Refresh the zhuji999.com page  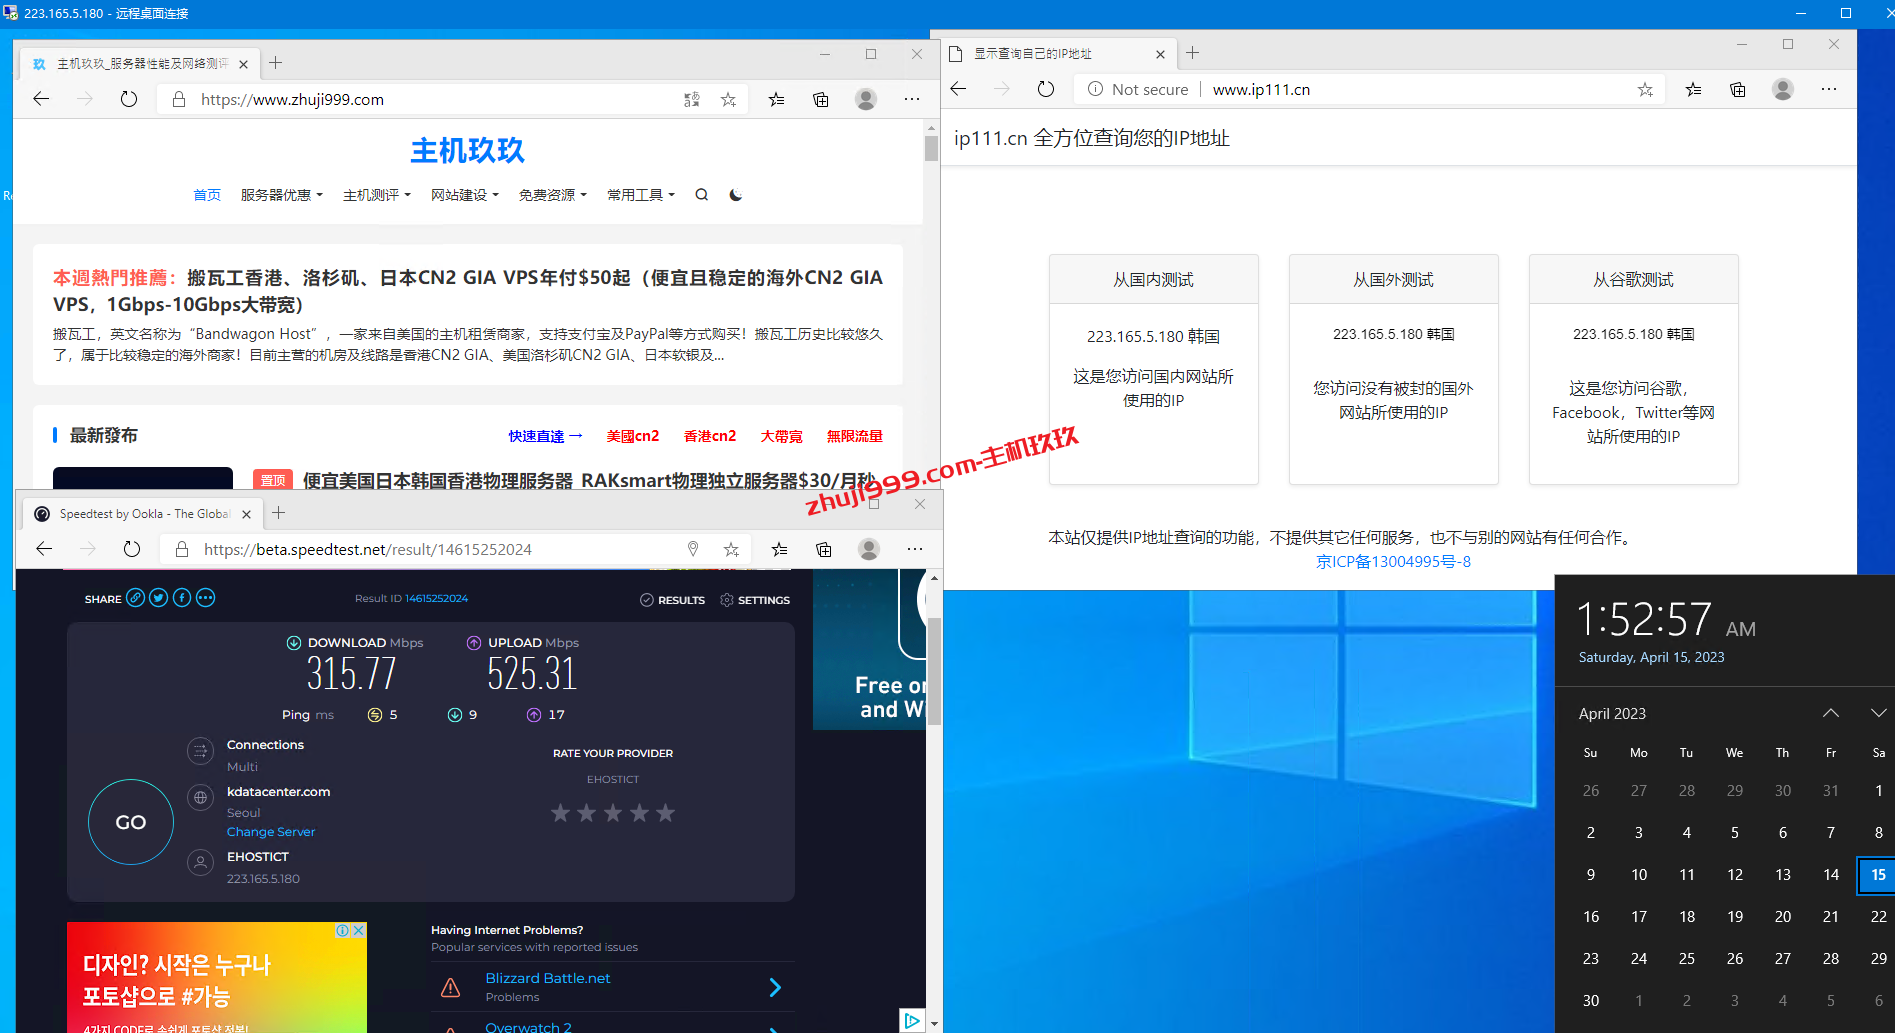129,99
